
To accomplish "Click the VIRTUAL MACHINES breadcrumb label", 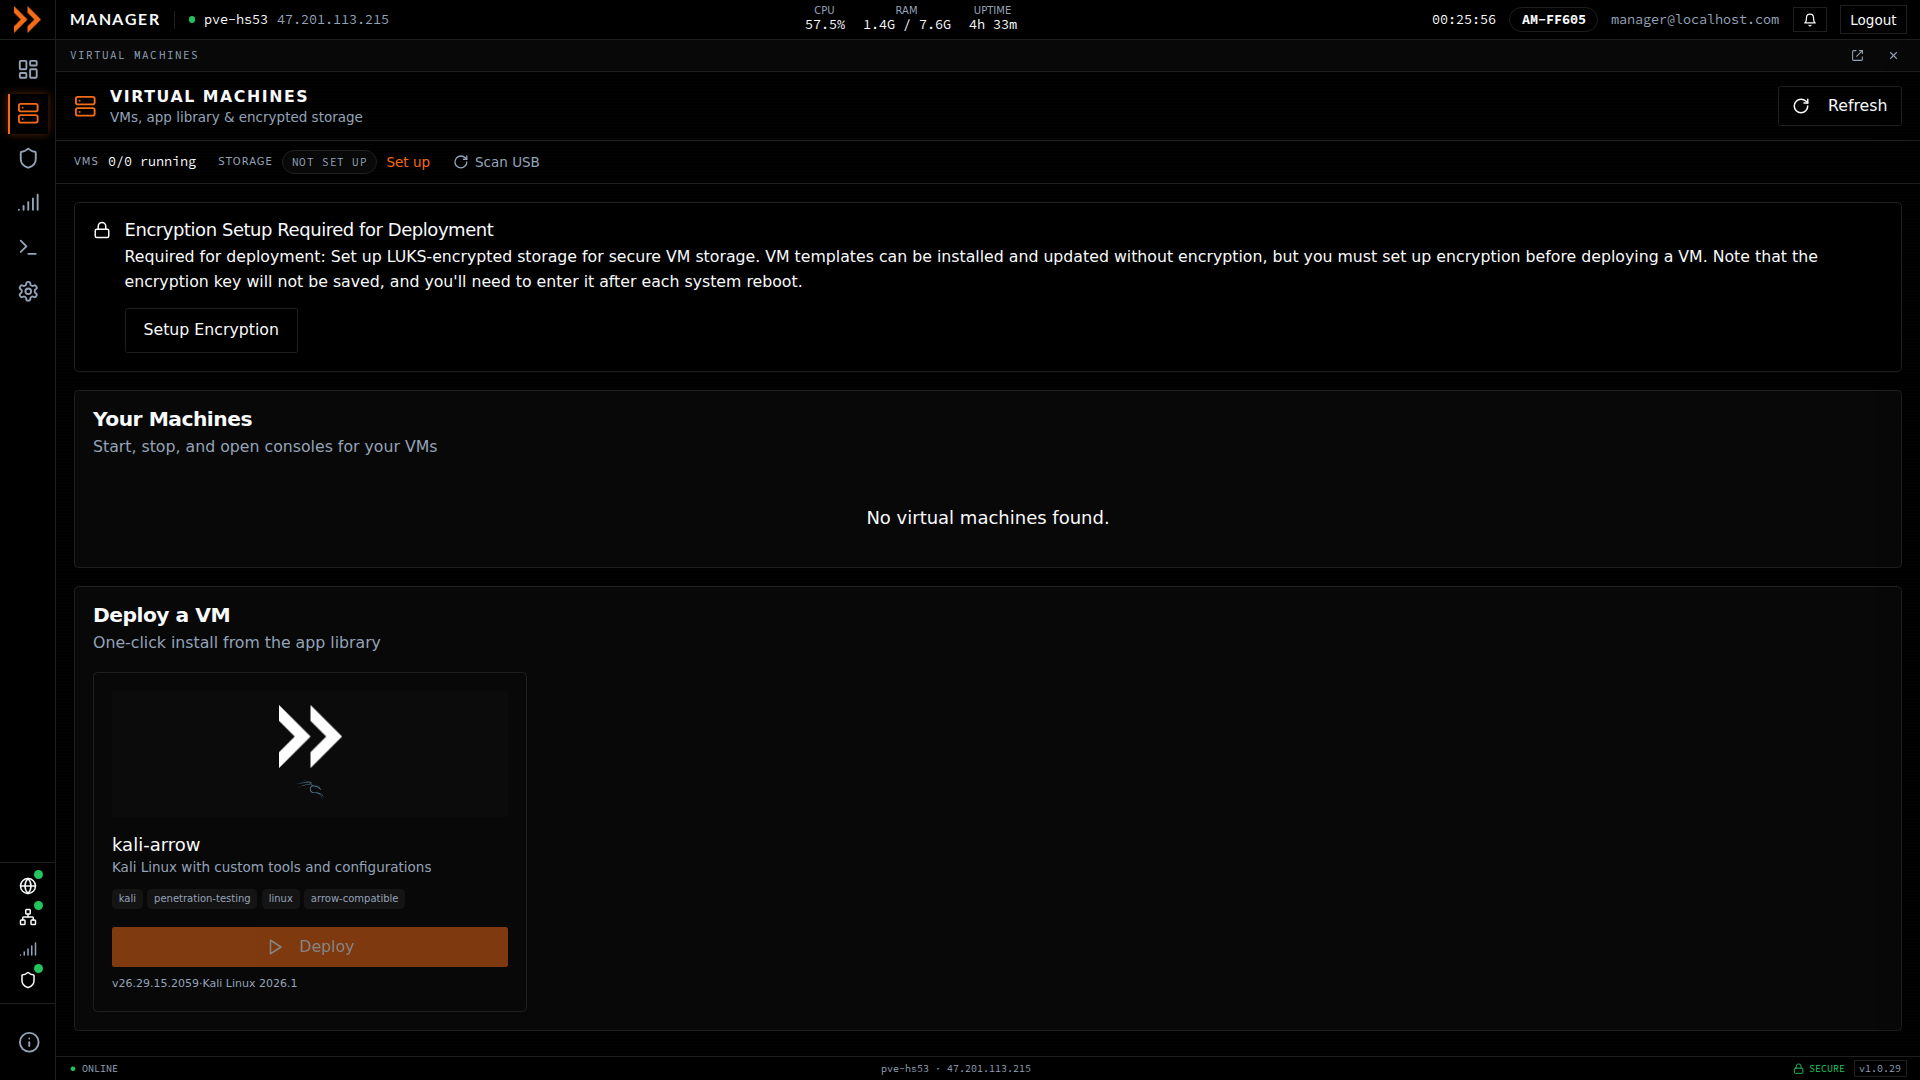I will [x=134, y=56].
